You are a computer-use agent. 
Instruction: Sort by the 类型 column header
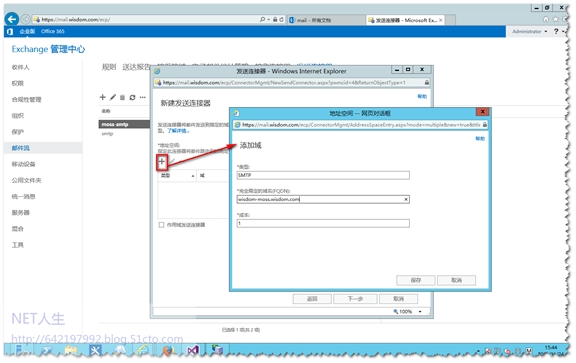pyautogui.click(x=177, y=176)
